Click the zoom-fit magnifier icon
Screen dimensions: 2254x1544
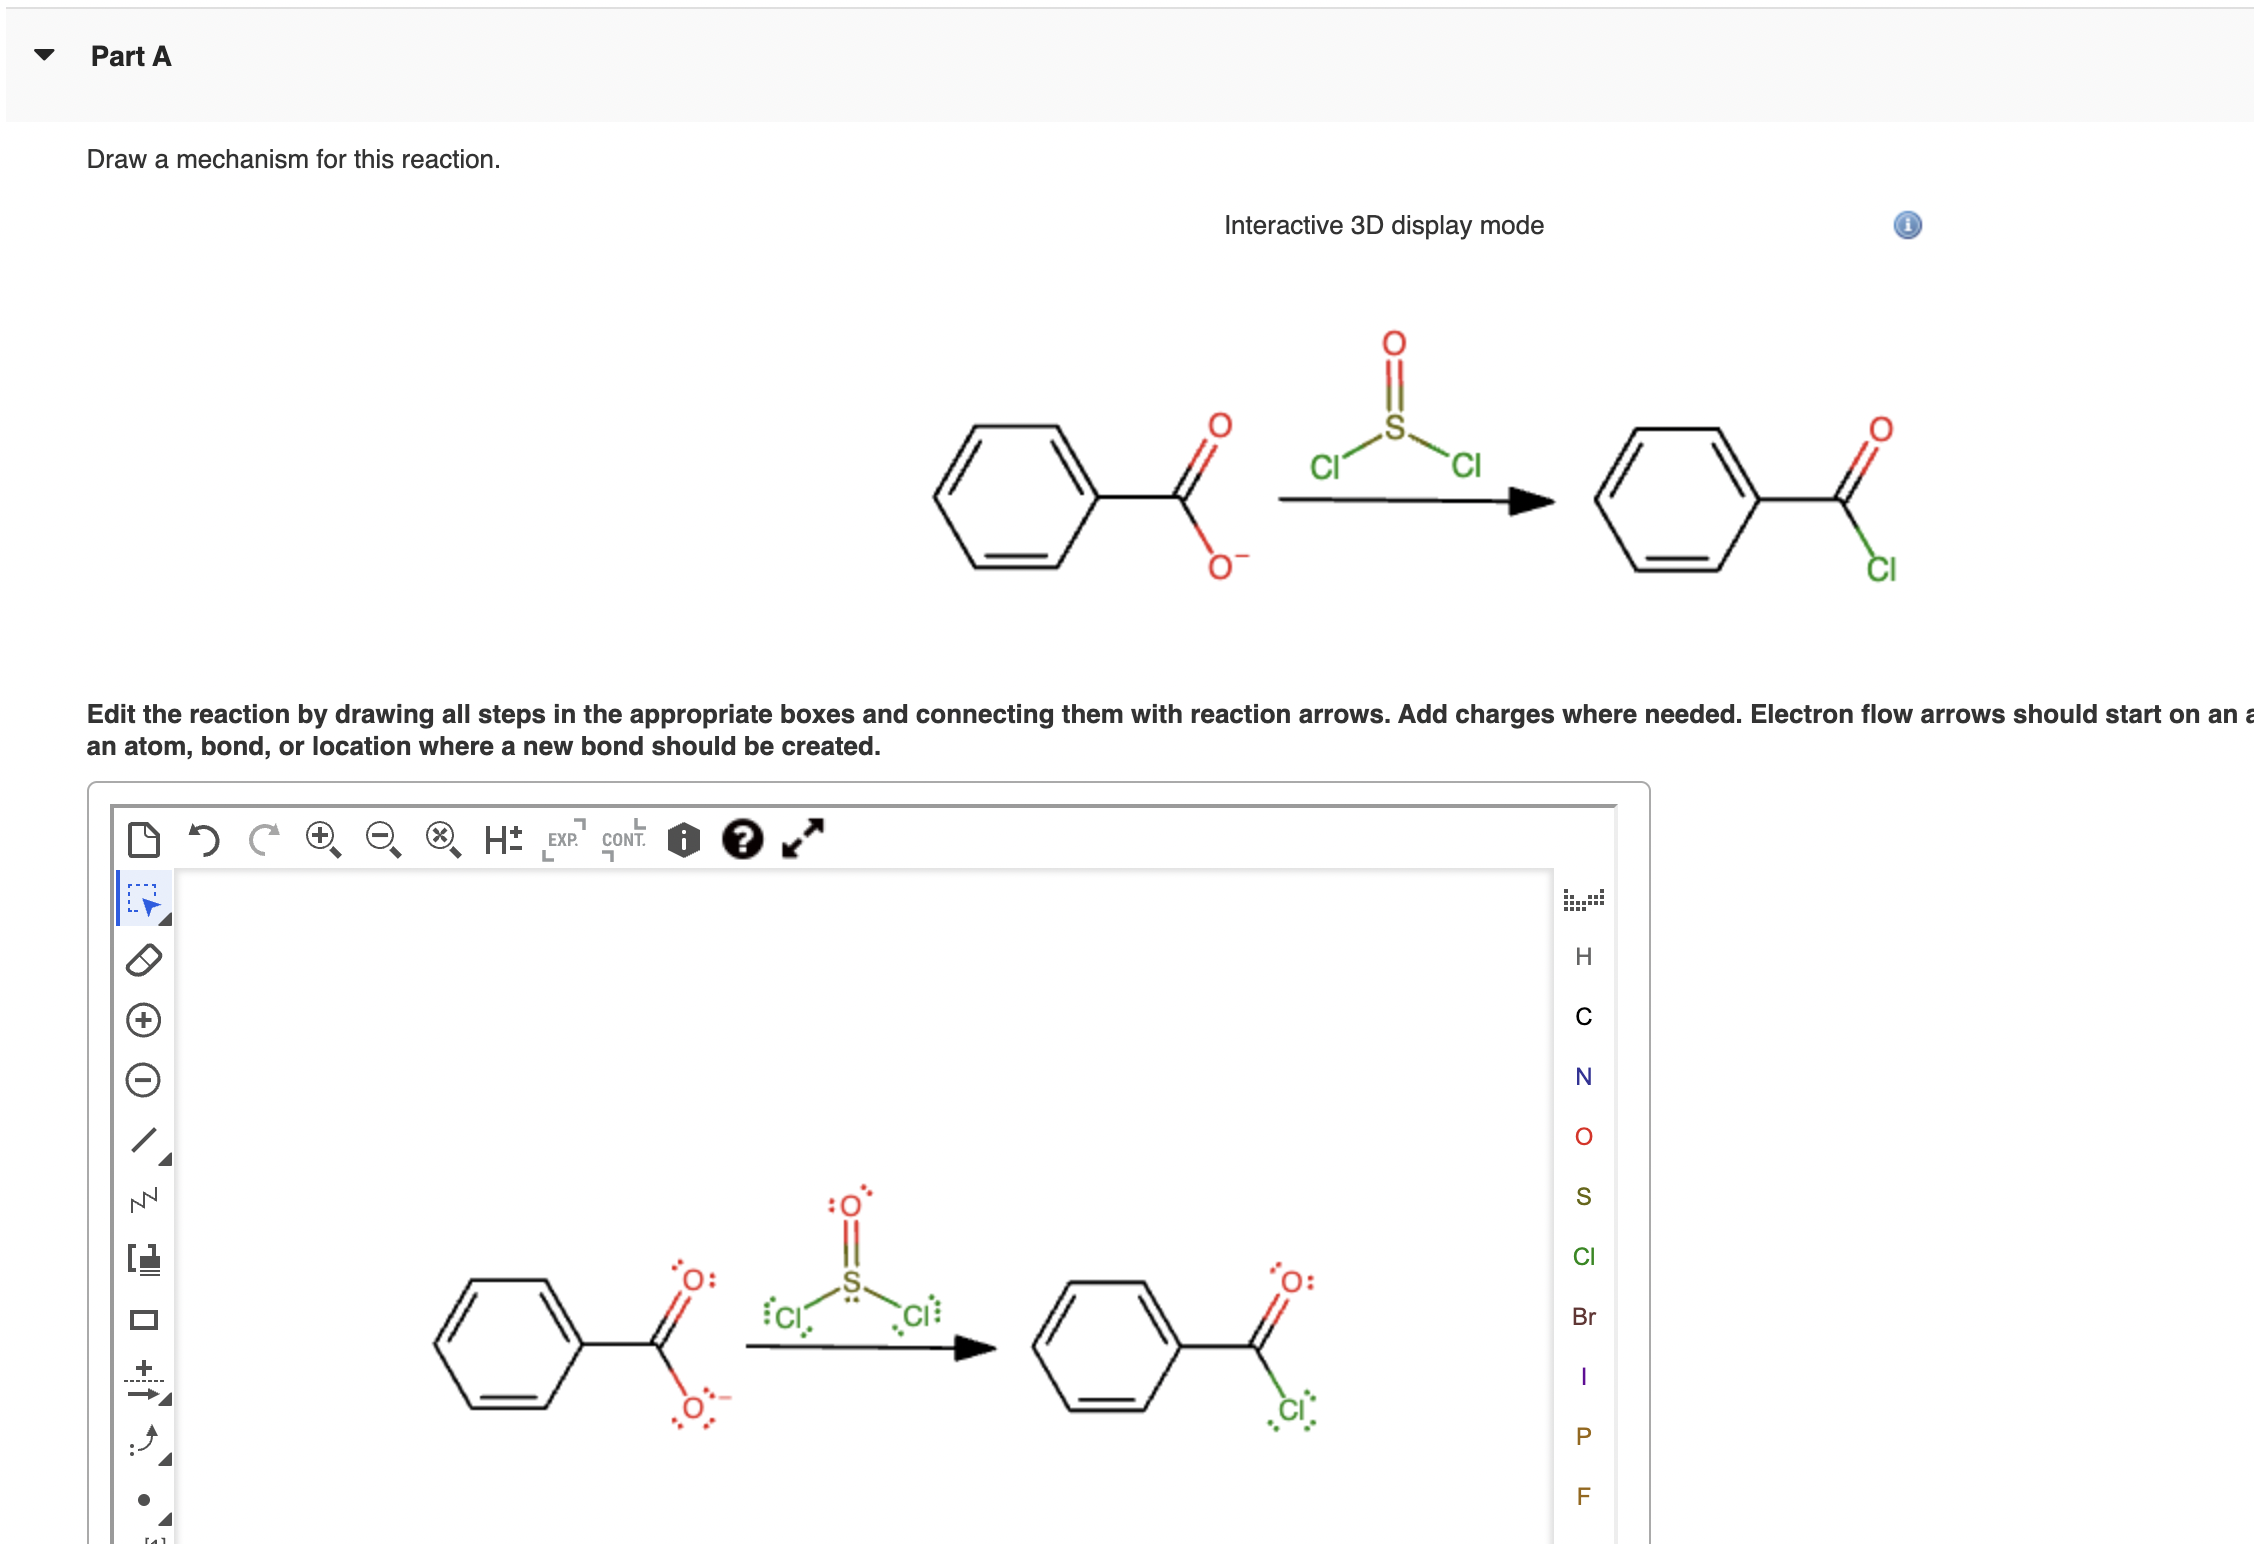(443, 839)
